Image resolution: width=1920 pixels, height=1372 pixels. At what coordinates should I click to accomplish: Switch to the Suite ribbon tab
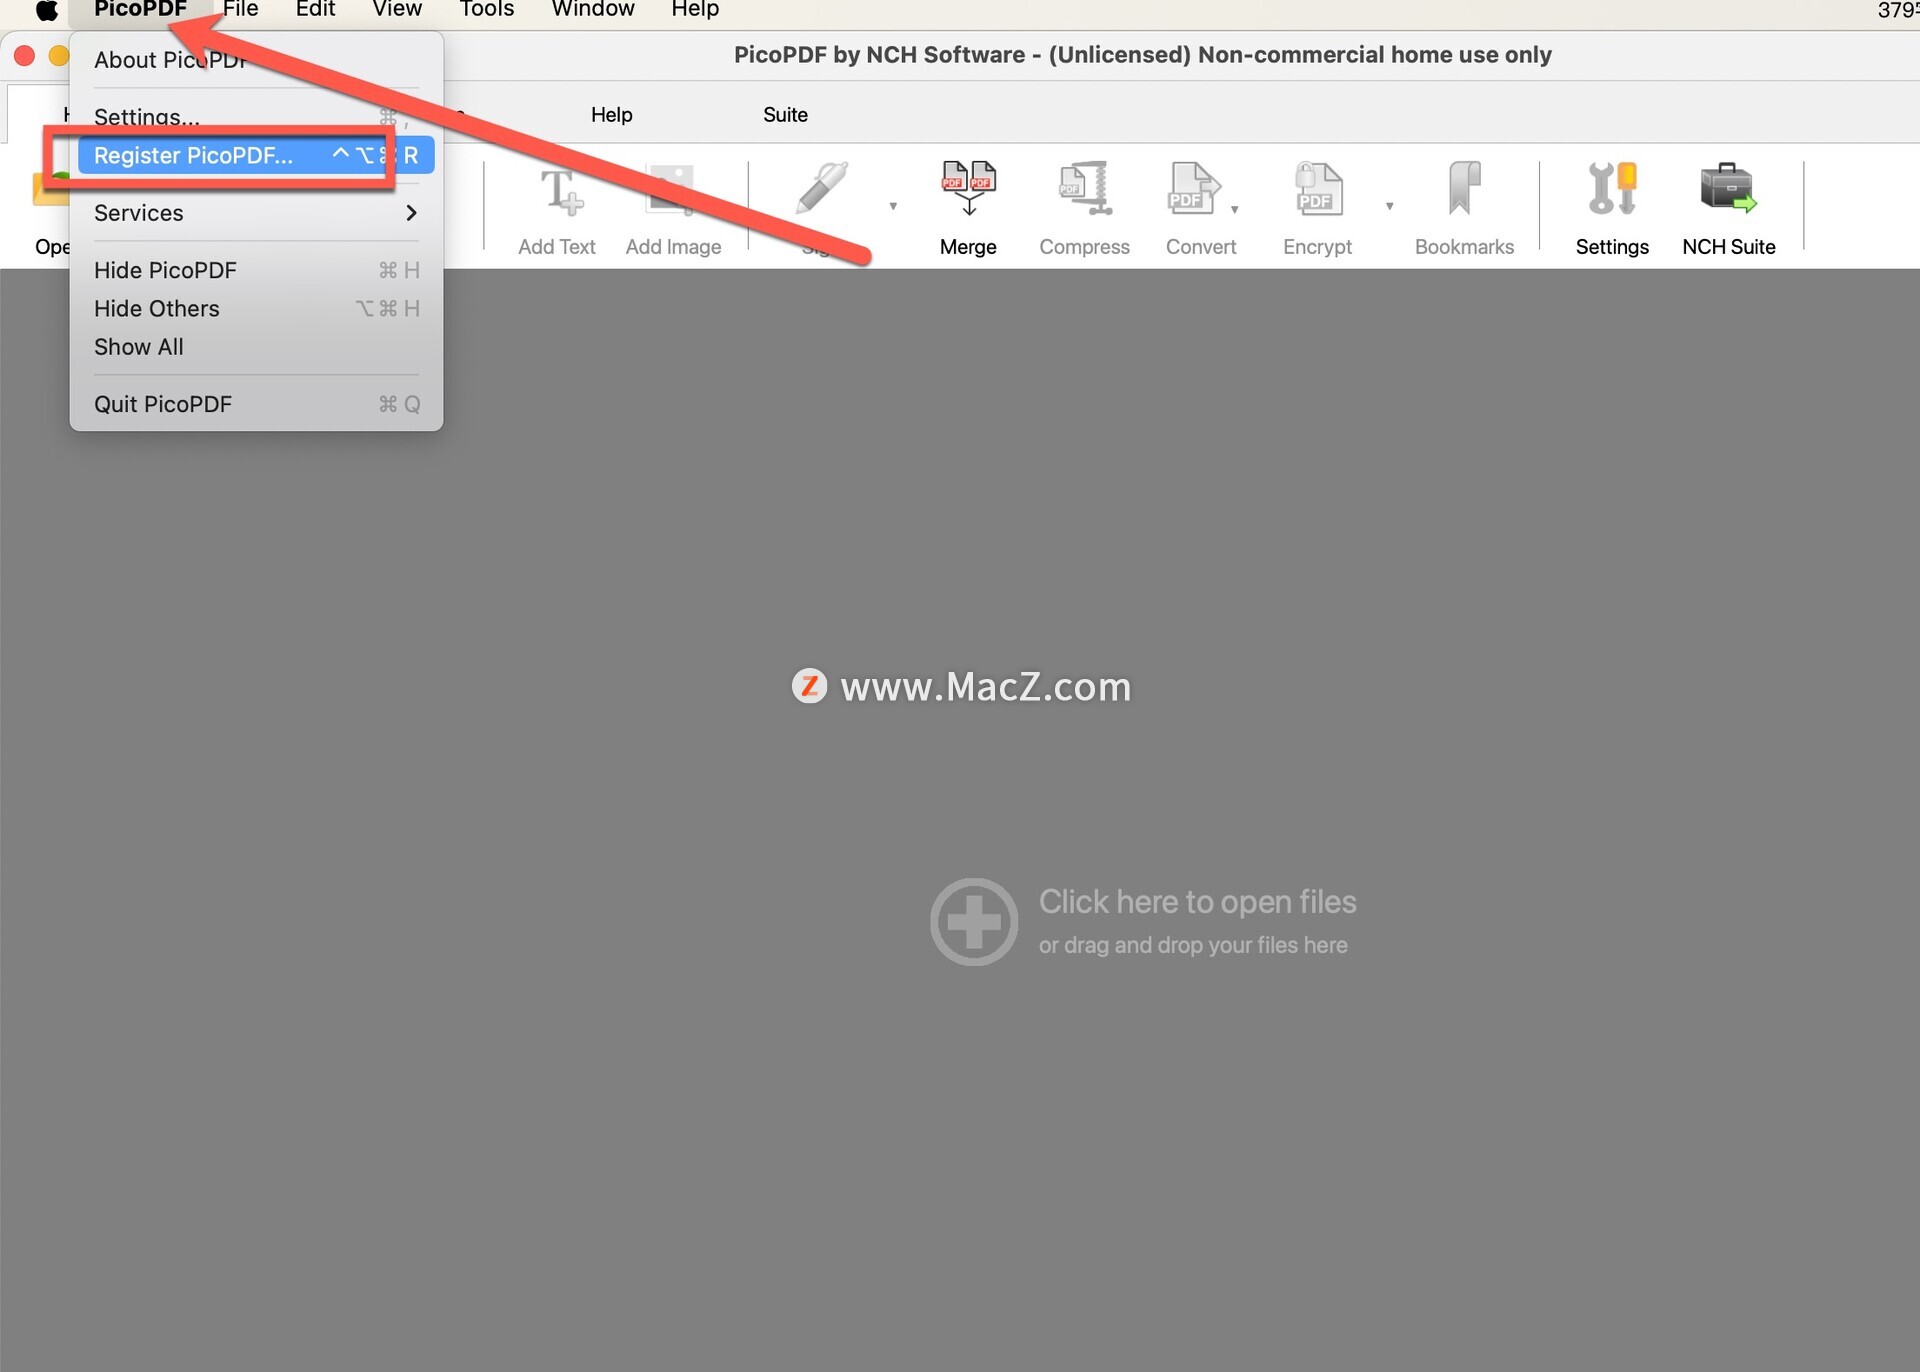785,115
